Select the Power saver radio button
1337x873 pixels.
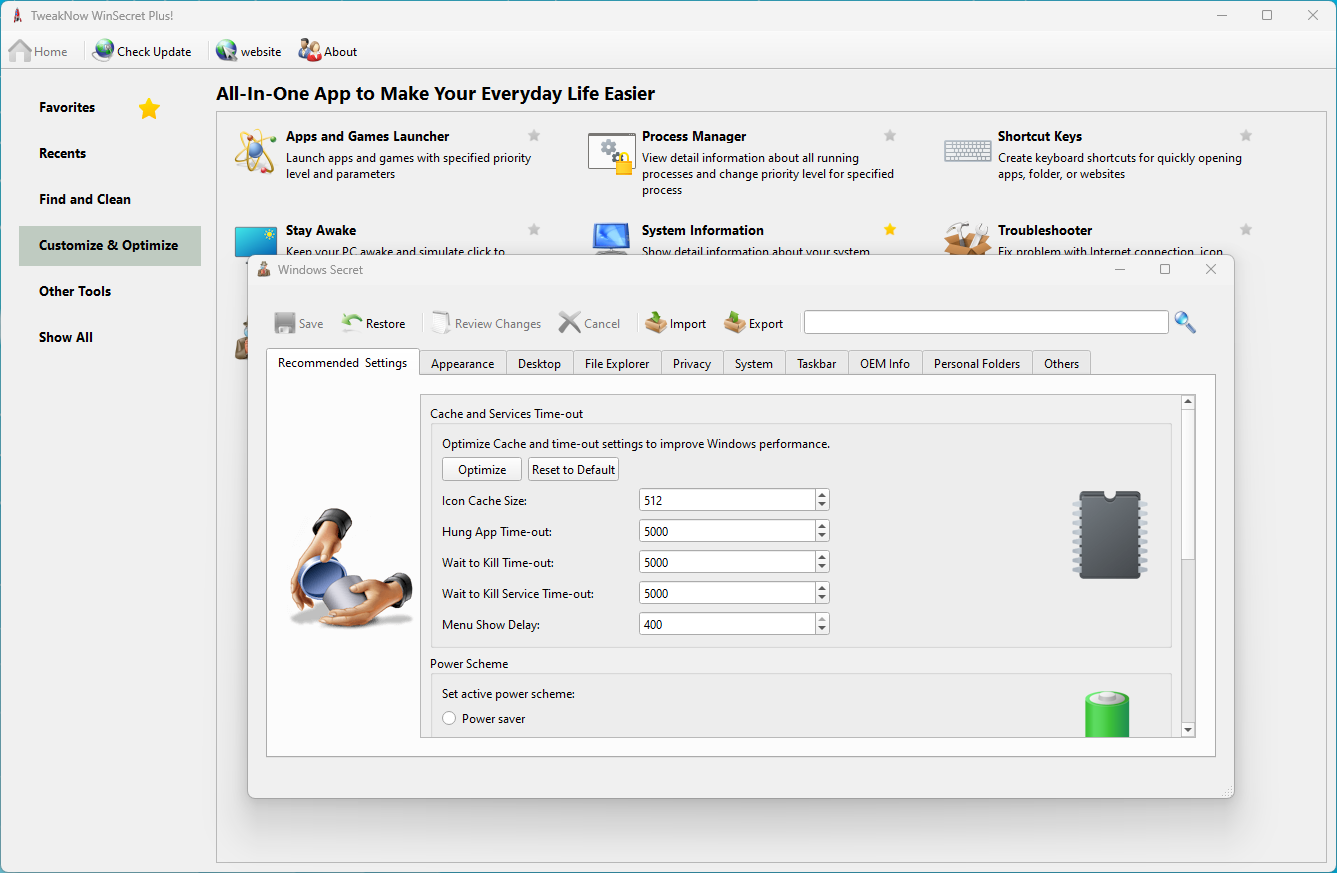pos(449,718)
